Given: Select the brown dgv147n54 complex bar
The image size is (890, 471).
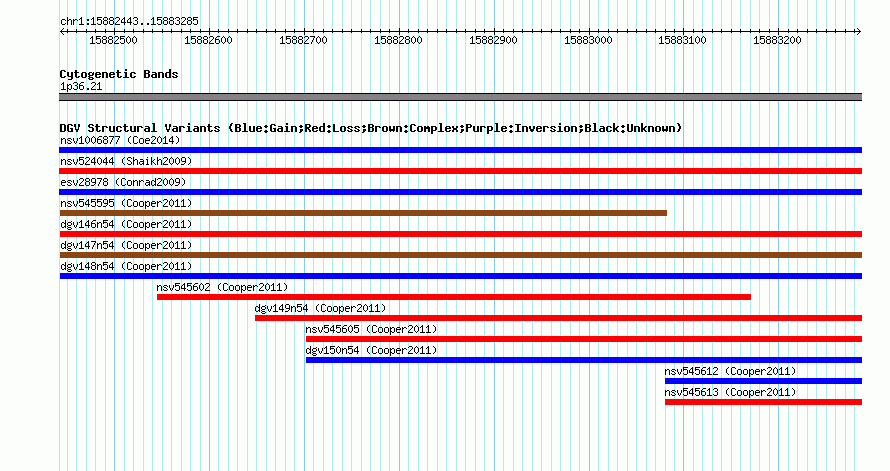Looking at the screenshot, I should coord(460,255).
